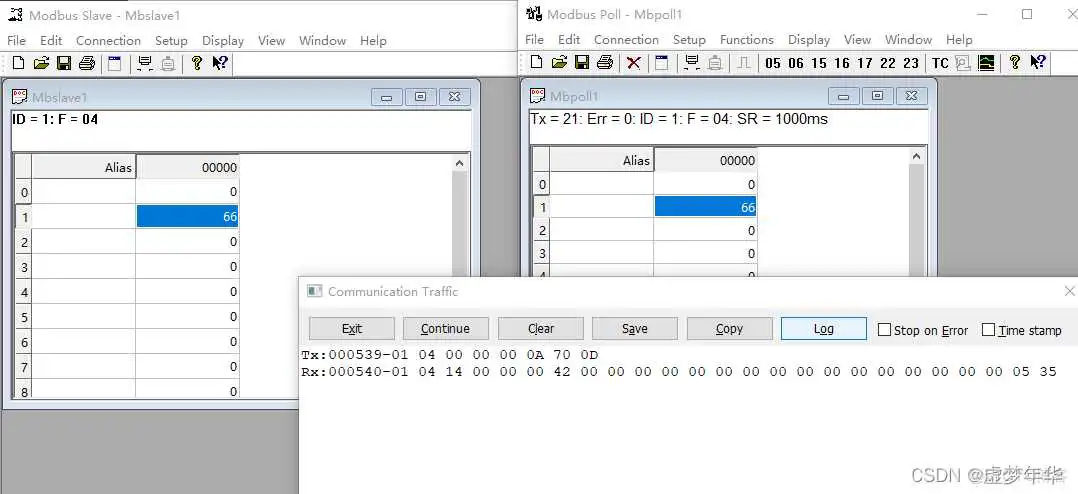Image resolution: width=1078 pixels, height=494 pixels.
Task: Open the Functions menu in Modbus Poll
Action: click(746, 40)
